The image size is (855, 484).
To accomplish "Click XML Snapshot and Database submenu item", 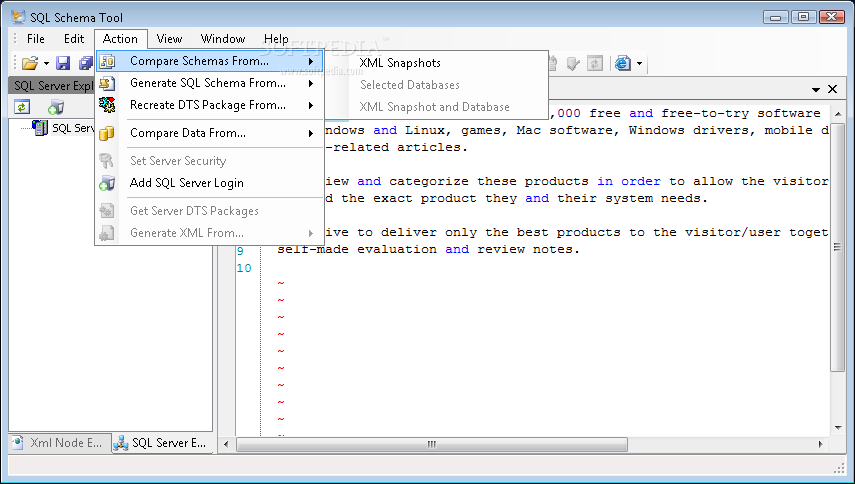I will coord(434,107).
